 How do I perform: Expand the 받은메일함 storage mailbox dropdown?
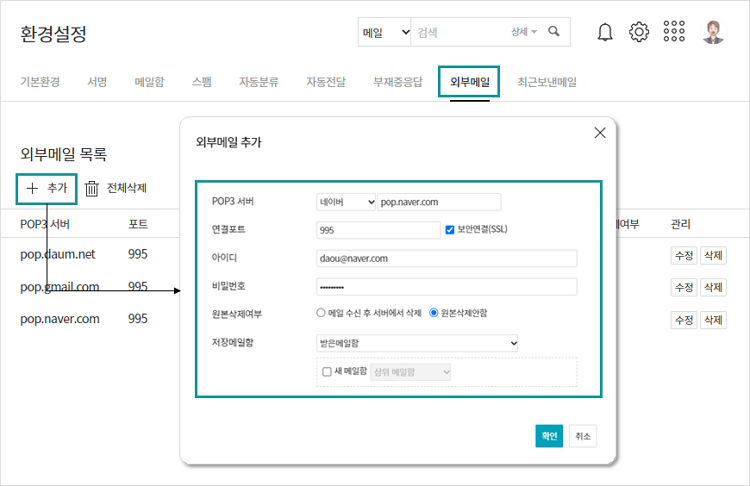pyautogui.click(x=417, y=343)
